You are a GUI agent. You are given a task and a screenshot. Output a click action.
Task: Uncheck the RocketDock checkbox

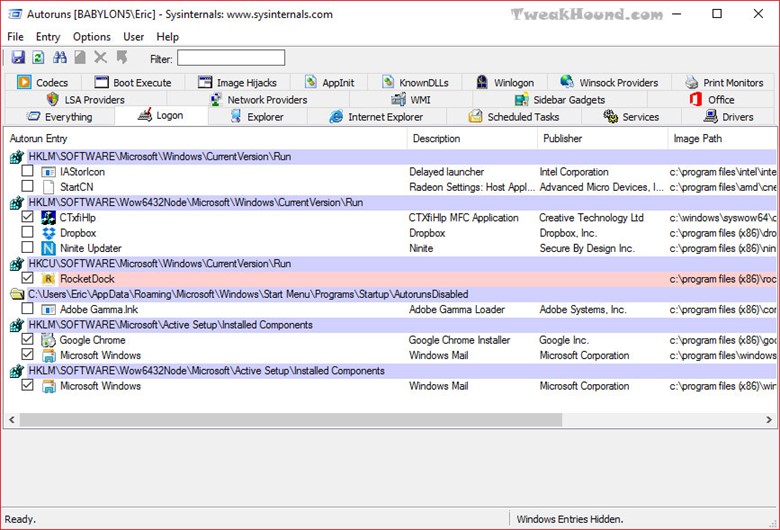click(x=27, y=278)
